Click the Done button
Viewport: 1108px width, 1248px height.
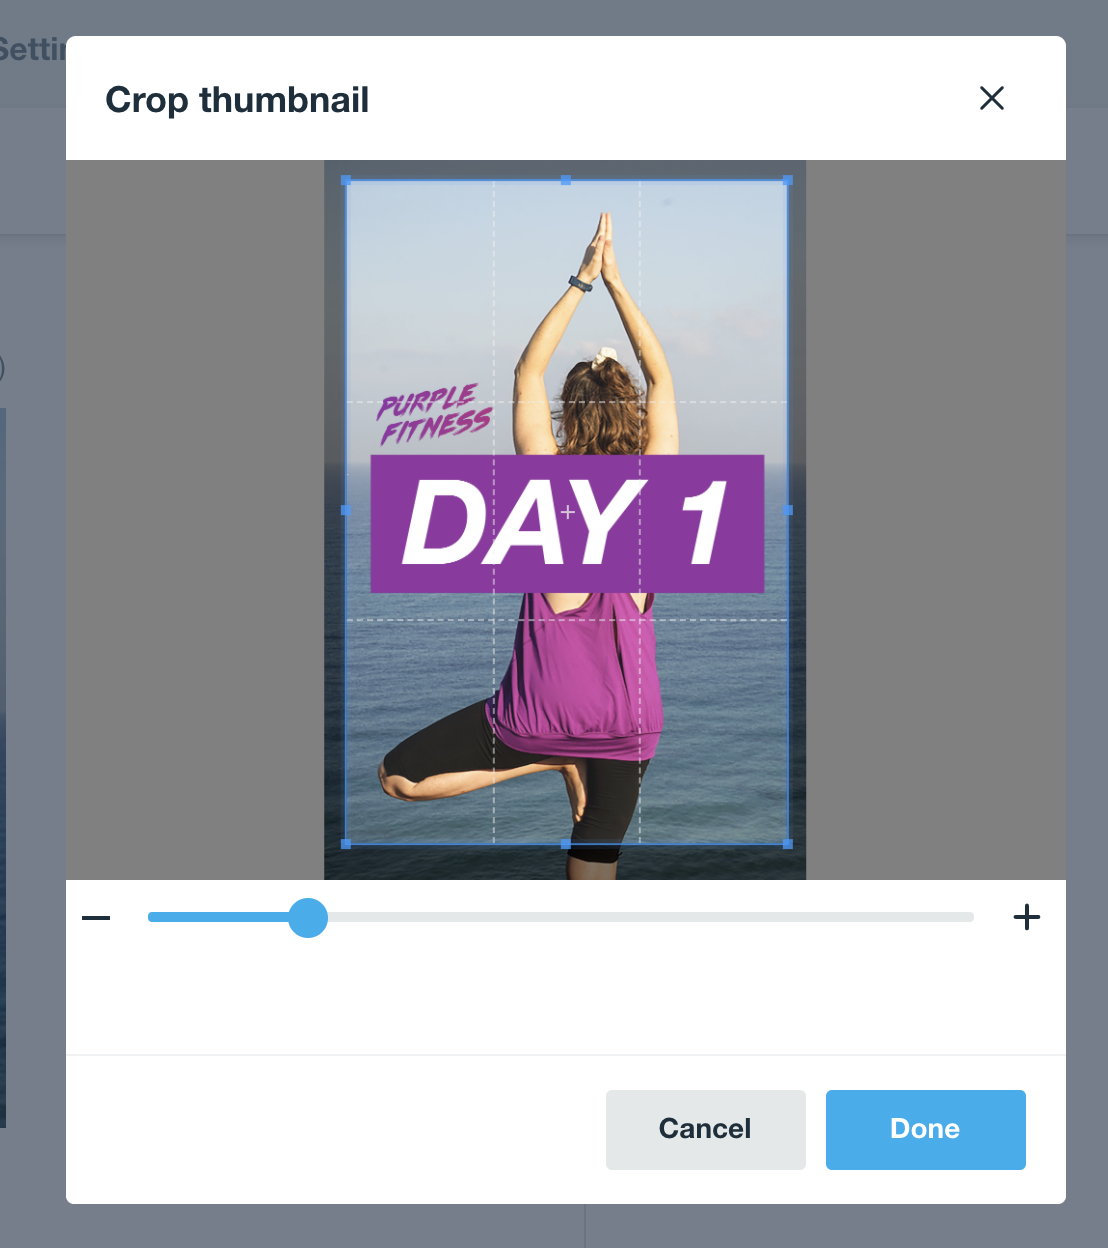[926, 1129]
